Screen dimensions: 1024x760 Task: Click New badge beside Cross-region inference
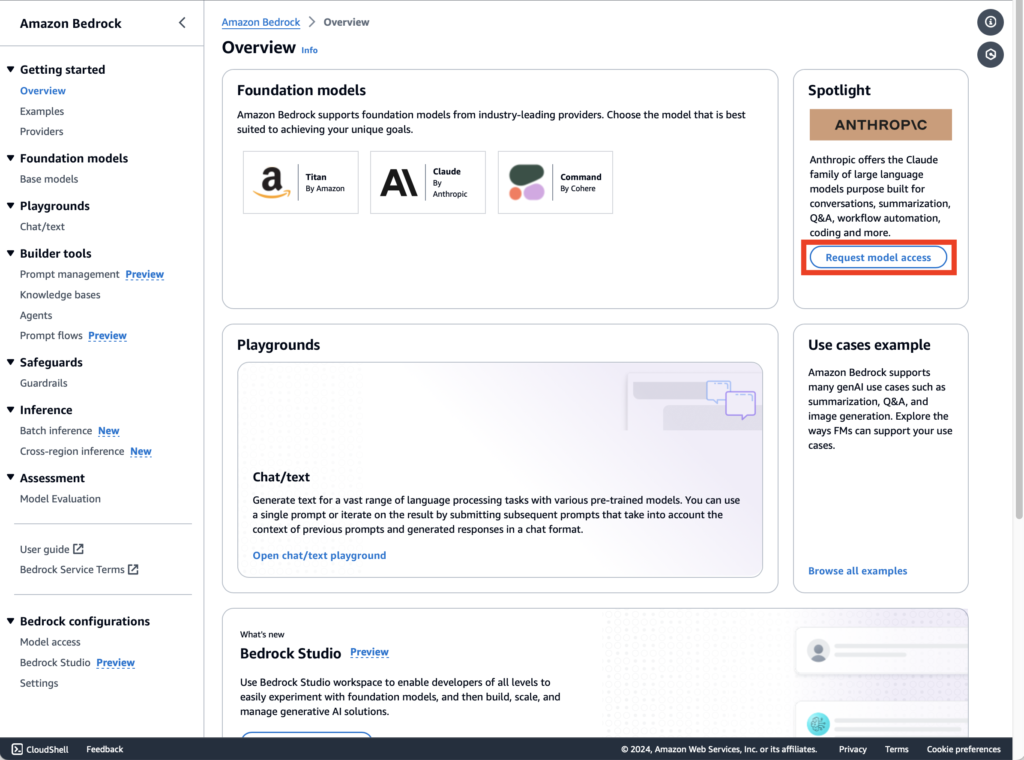pos(140,451)
